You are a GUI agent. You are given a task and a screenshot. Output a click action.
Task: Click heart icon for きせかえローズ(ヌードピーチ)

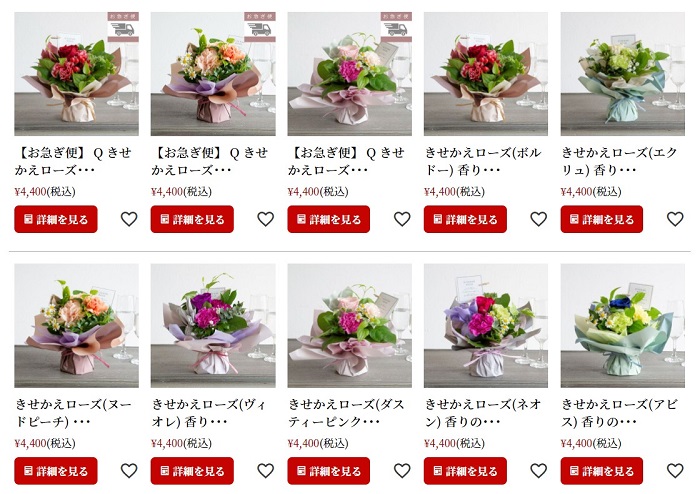pos(129,471)
